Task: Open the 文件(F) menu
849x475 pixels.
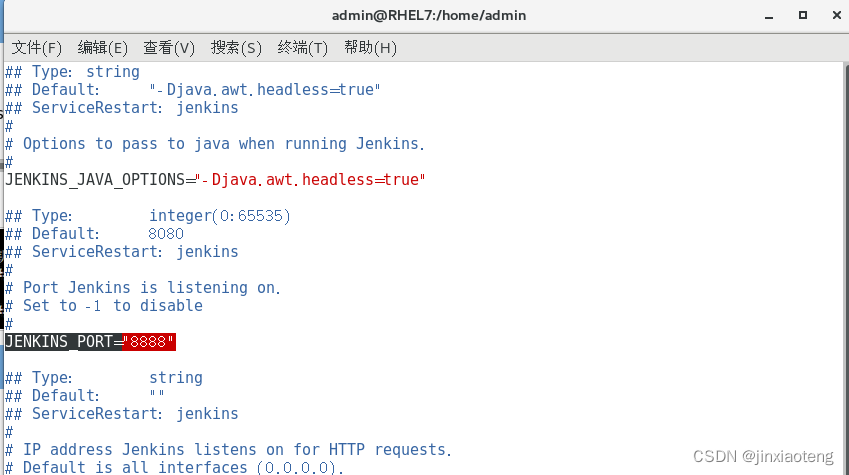Action: click(37, 48)
